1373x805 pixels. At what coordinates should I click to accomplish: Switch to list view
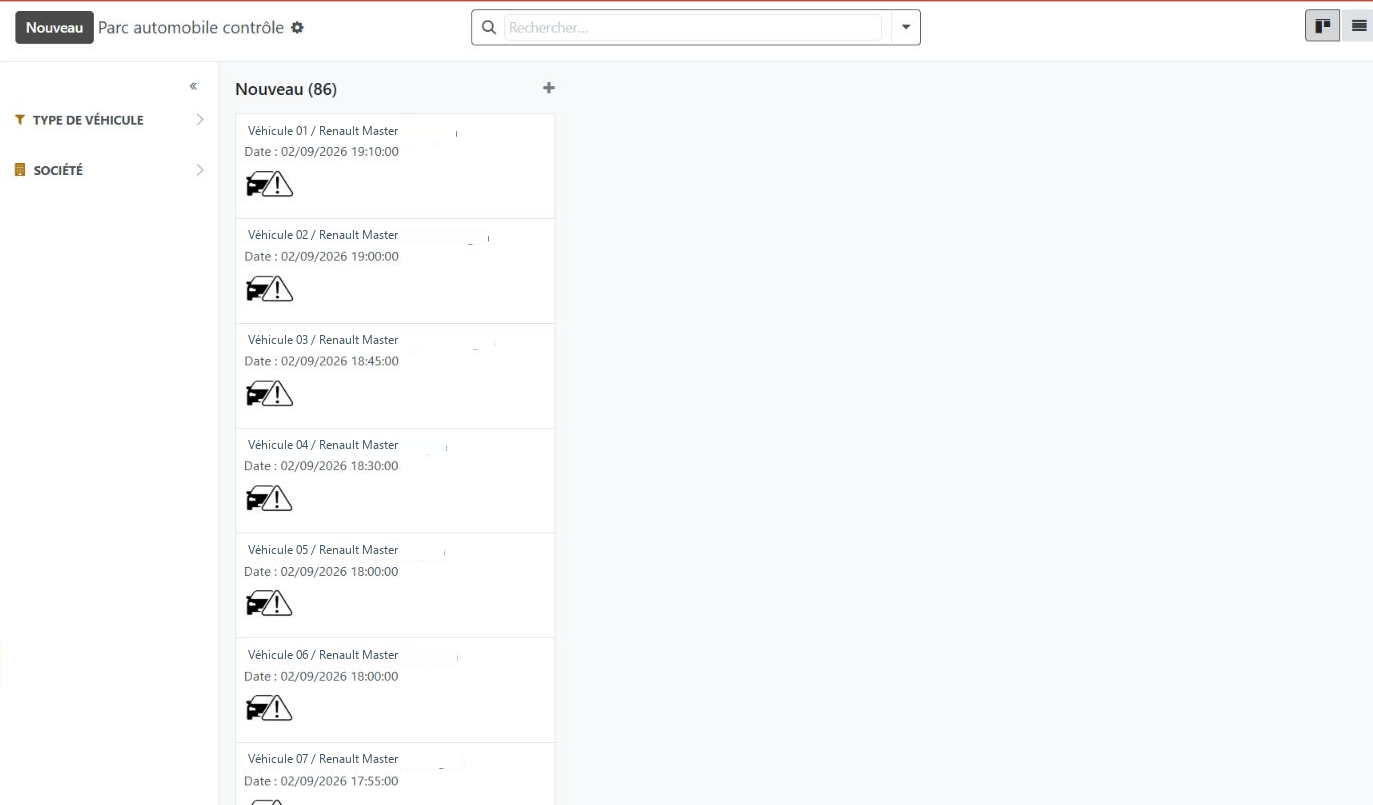1358,27
